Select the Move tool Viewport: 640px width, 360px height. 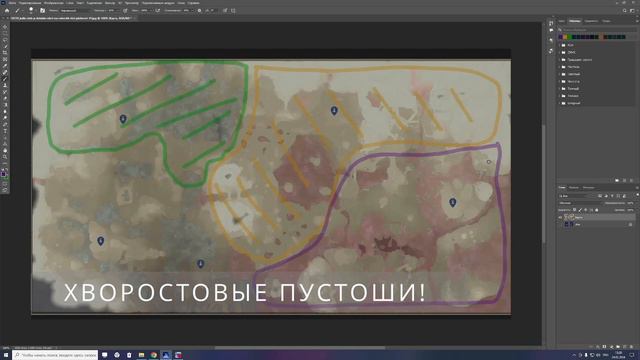coord(5,27)
